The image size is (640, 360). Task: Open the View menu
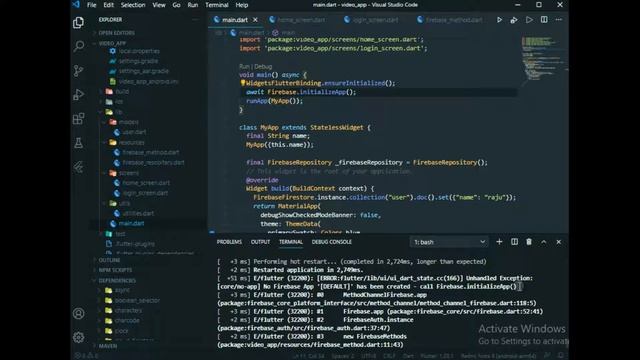tap(159, 5)
